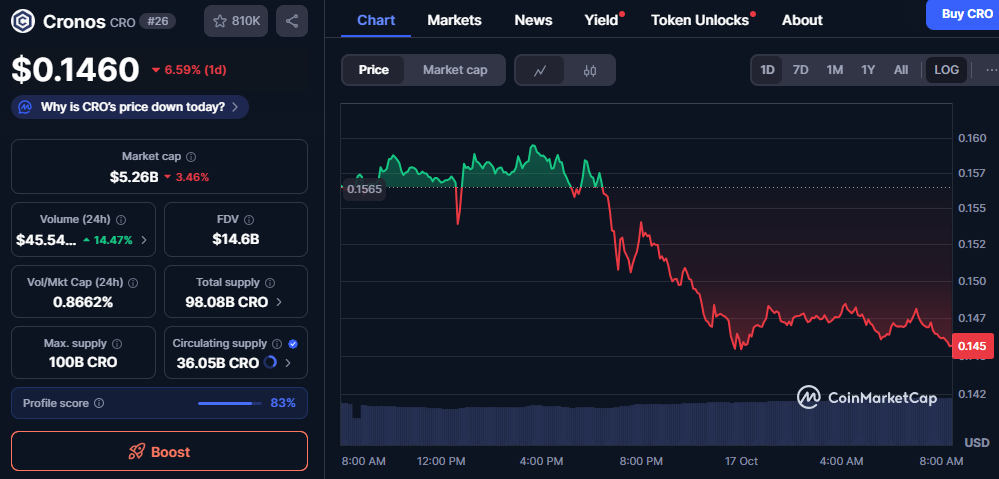
Task: Expand the Volume (24h) details chevron
Action: 144,240
